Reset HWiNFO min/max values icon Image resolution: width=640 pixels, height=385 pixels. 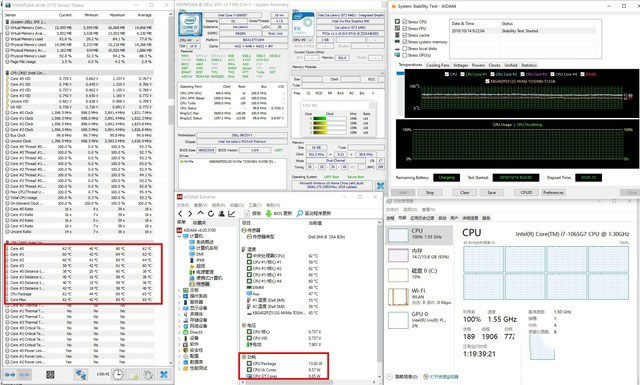click(148, 374)
